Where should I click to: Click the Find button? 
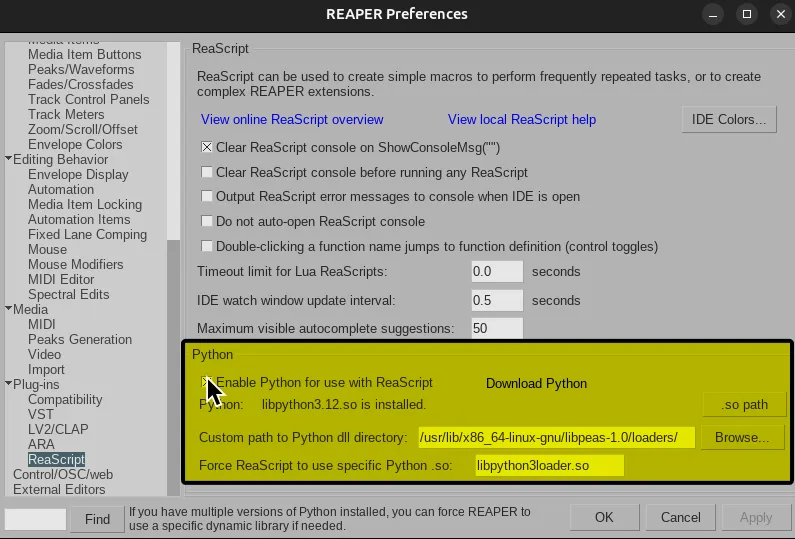[97, 519]
